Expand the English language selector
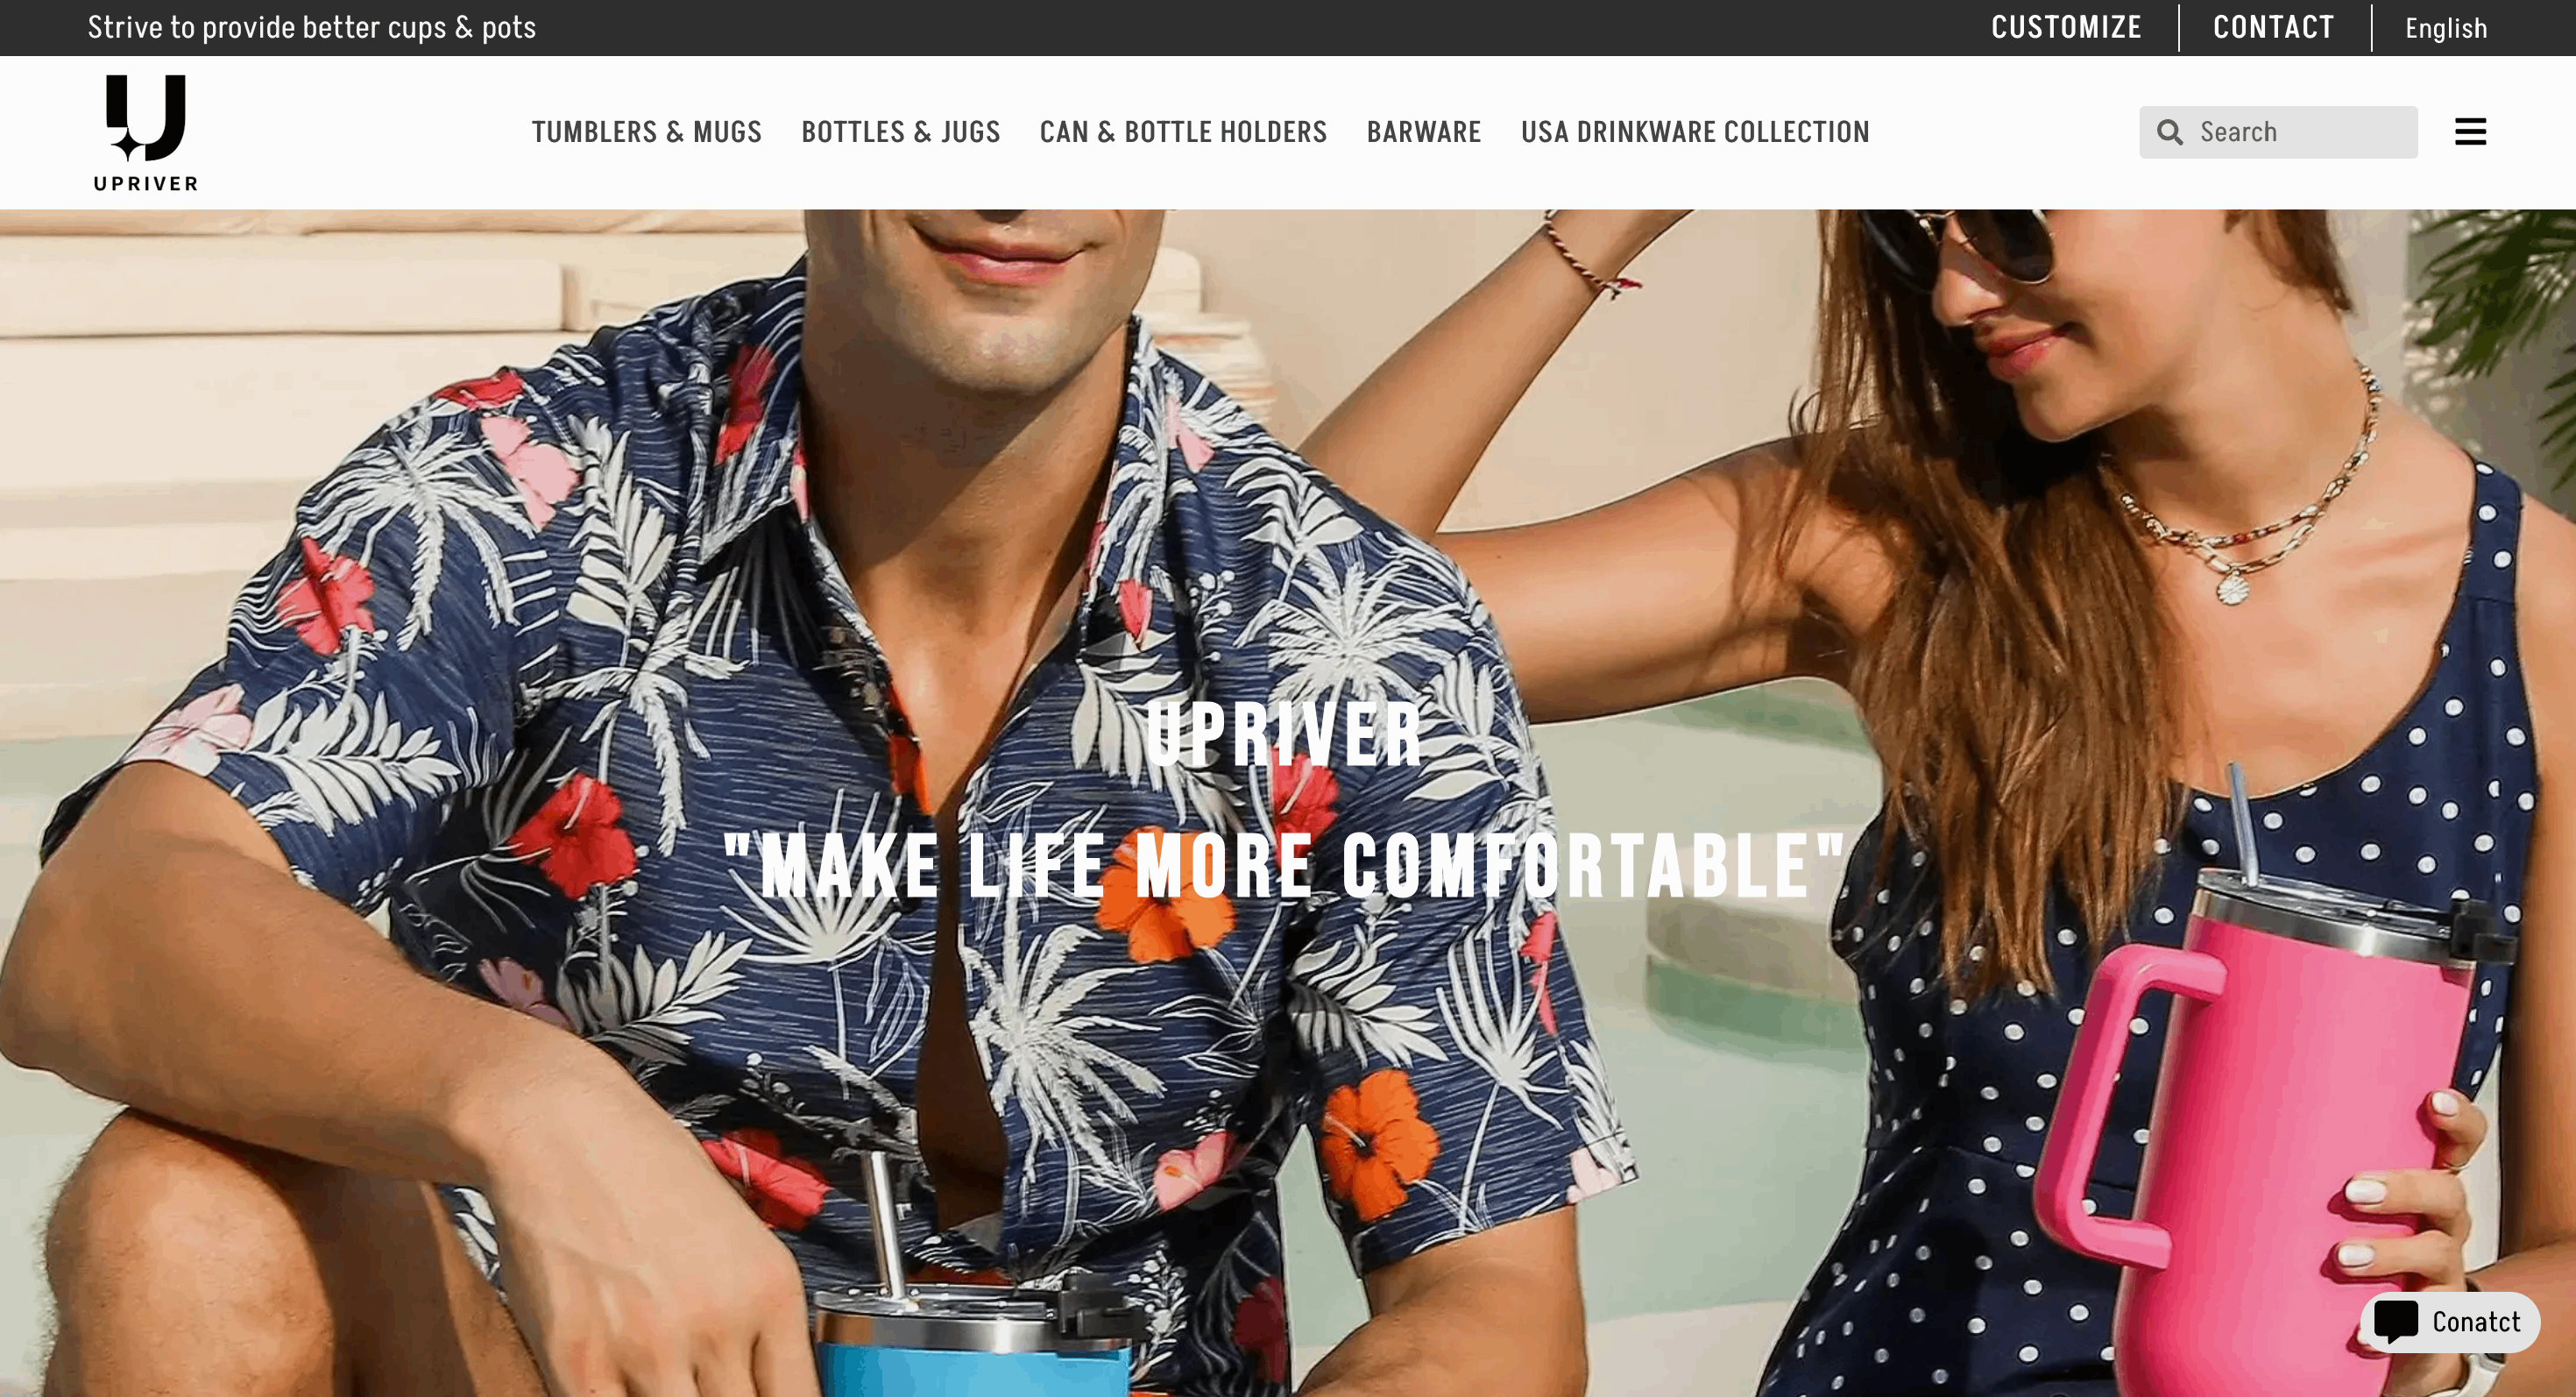The image size is (2576, 1397). (x=2446, y=28)
